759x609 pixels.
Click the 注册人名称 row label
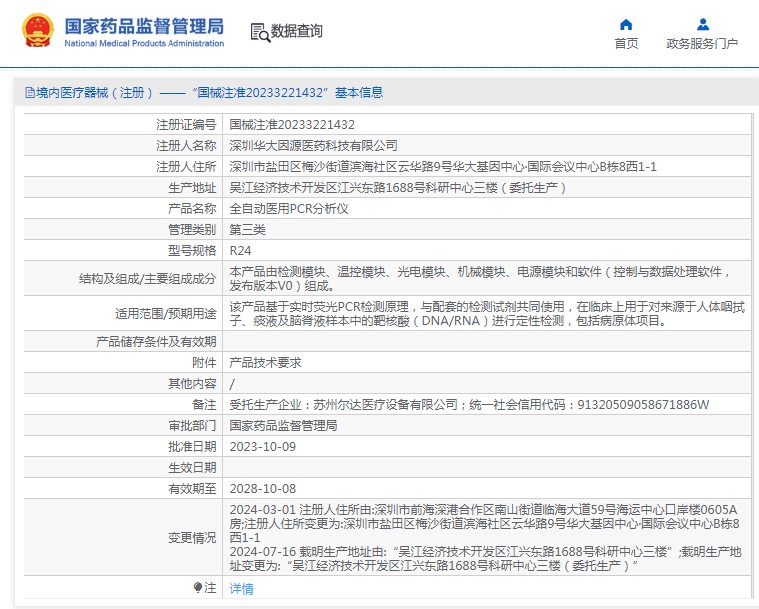tap(186, 146)
